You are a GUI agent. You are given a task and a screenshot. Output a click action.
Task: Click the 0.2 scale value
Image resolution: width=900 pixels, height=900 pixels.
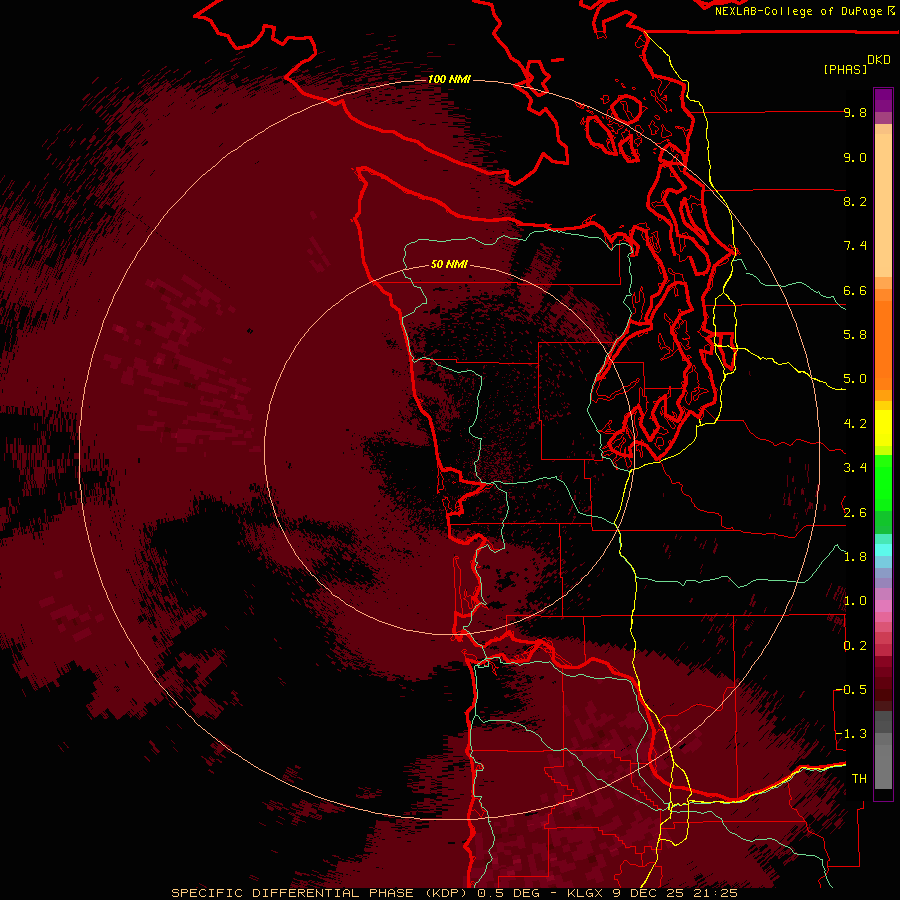click(x=855, y=646)
